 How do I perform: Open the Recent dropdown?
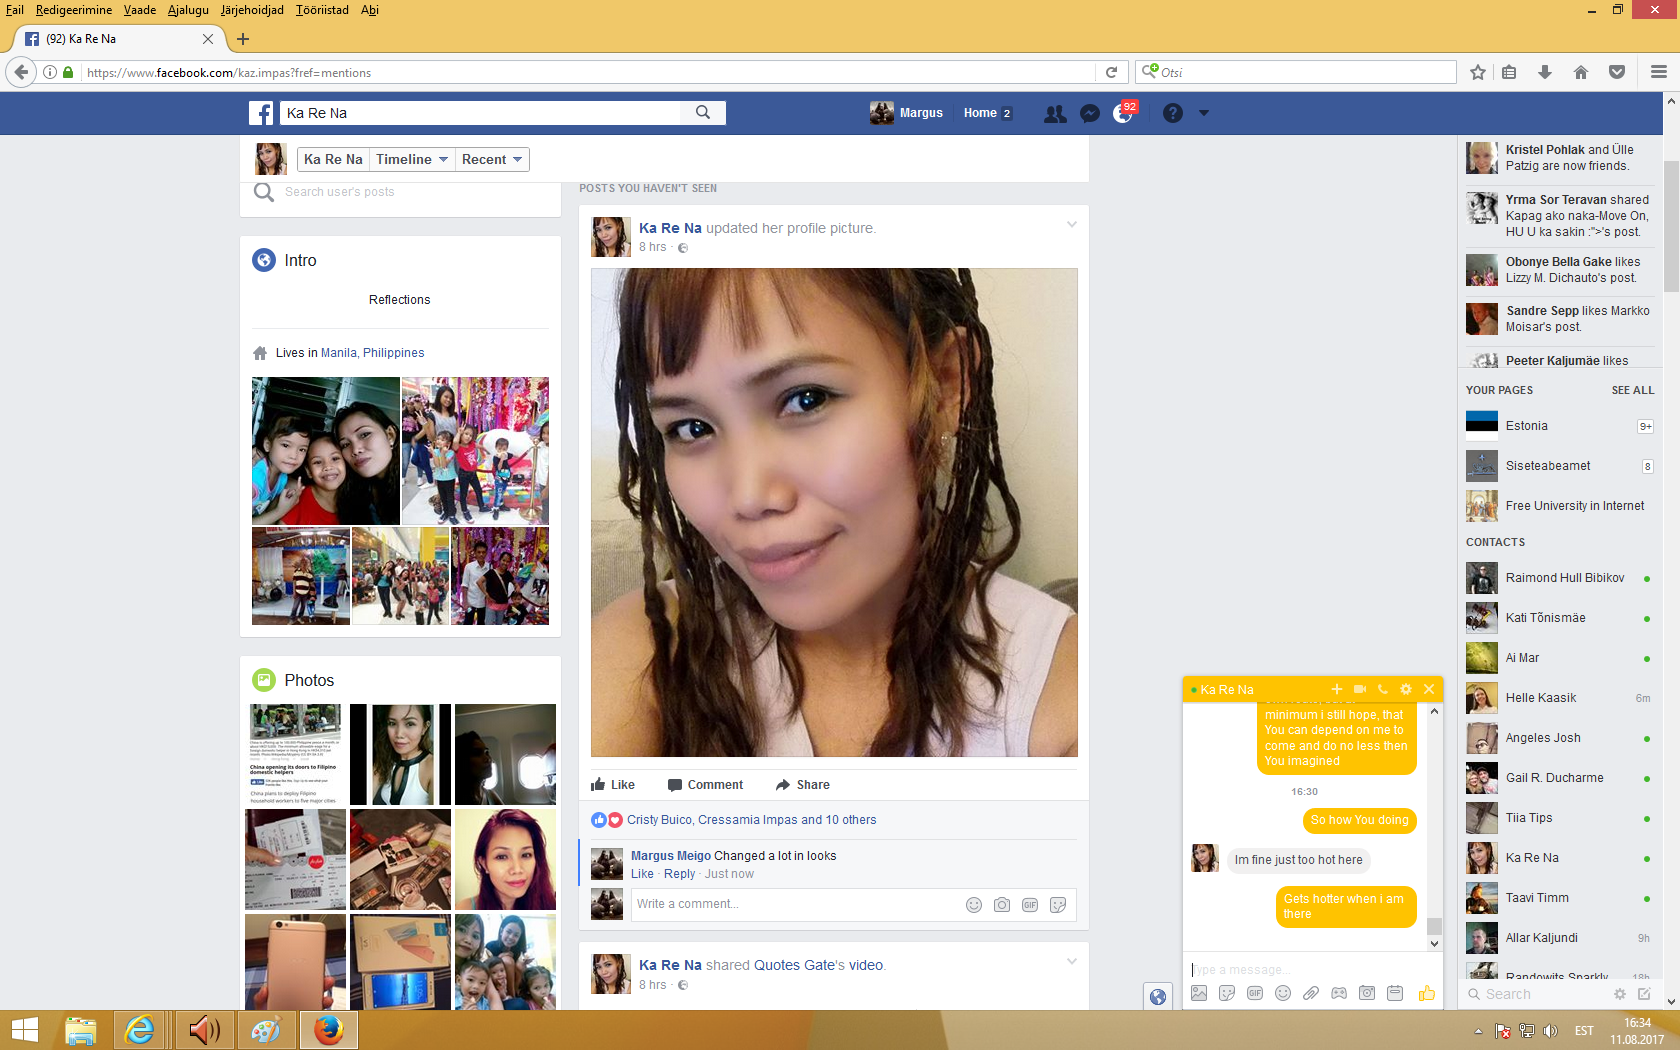pos(491,160)
